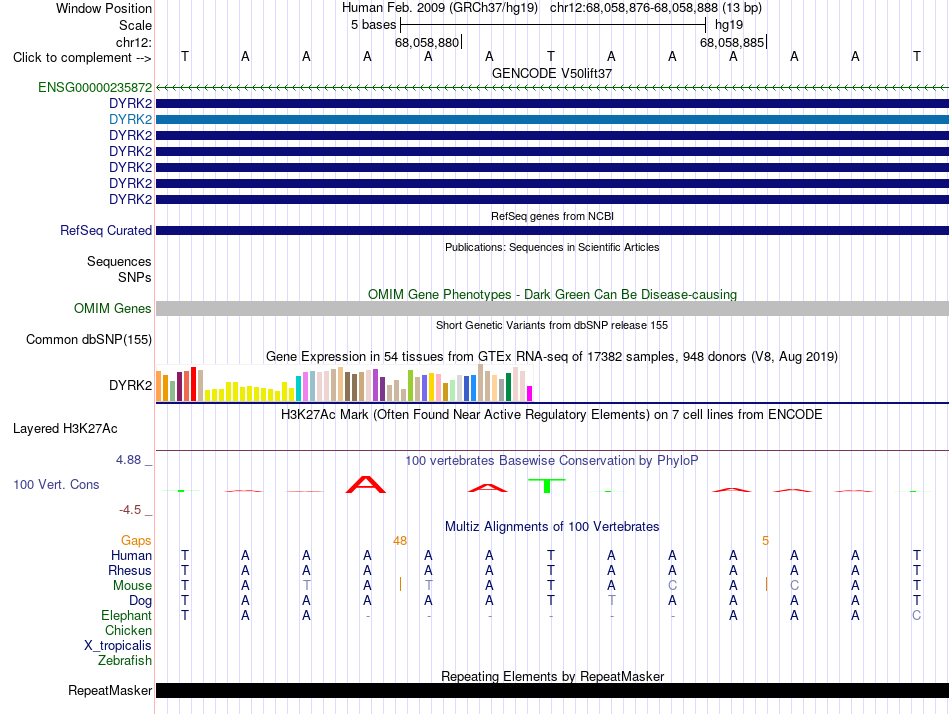Image resolution: width=950 pixels, height=714 pixels.
Task: Click the magenta bar ending the GTEx chart
Action: [x=530, y=393]
